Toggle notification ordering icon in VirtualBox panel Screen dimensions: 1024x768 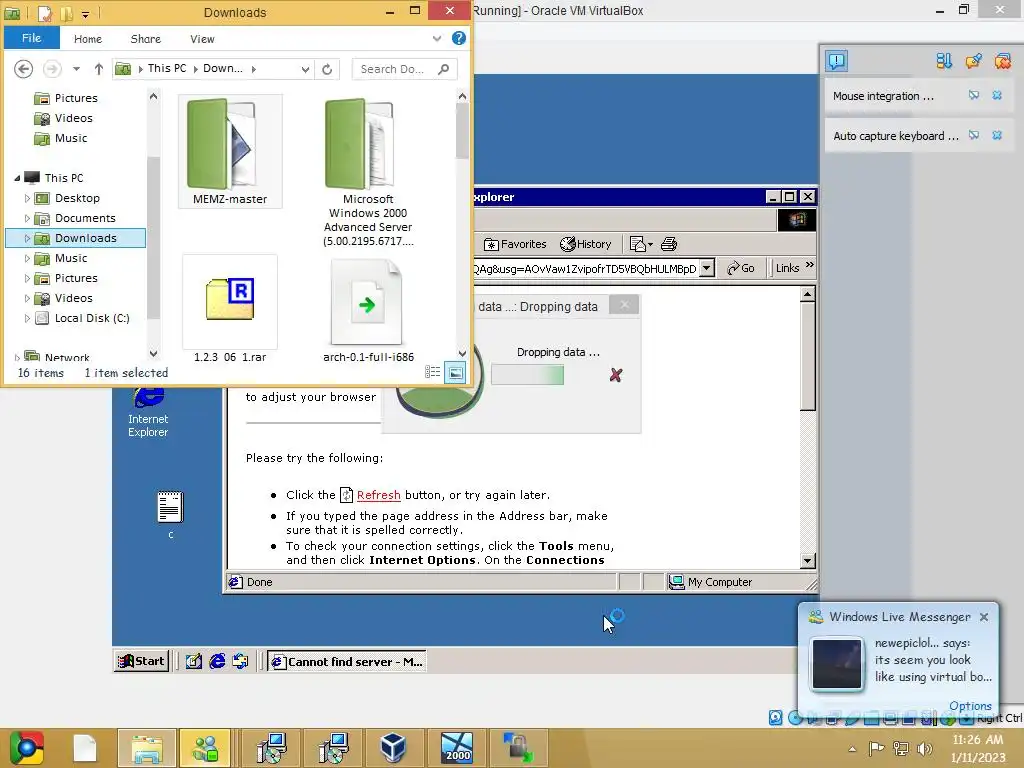click(944, 61)
